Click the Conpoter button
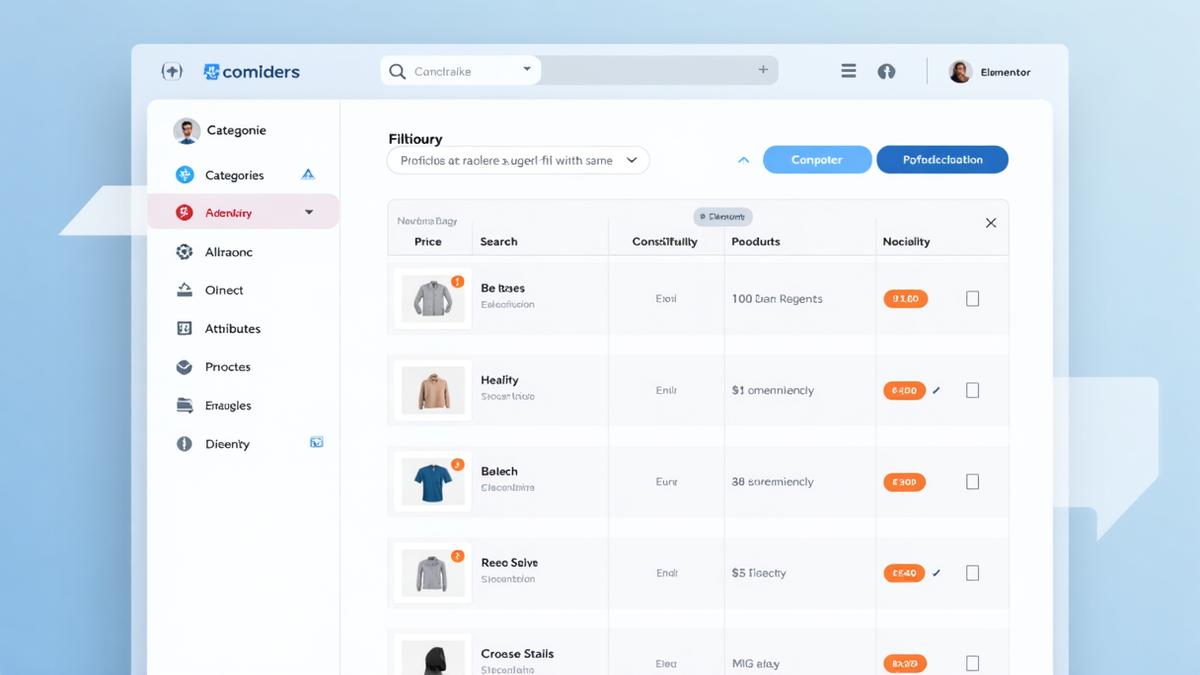 point(817,160)
